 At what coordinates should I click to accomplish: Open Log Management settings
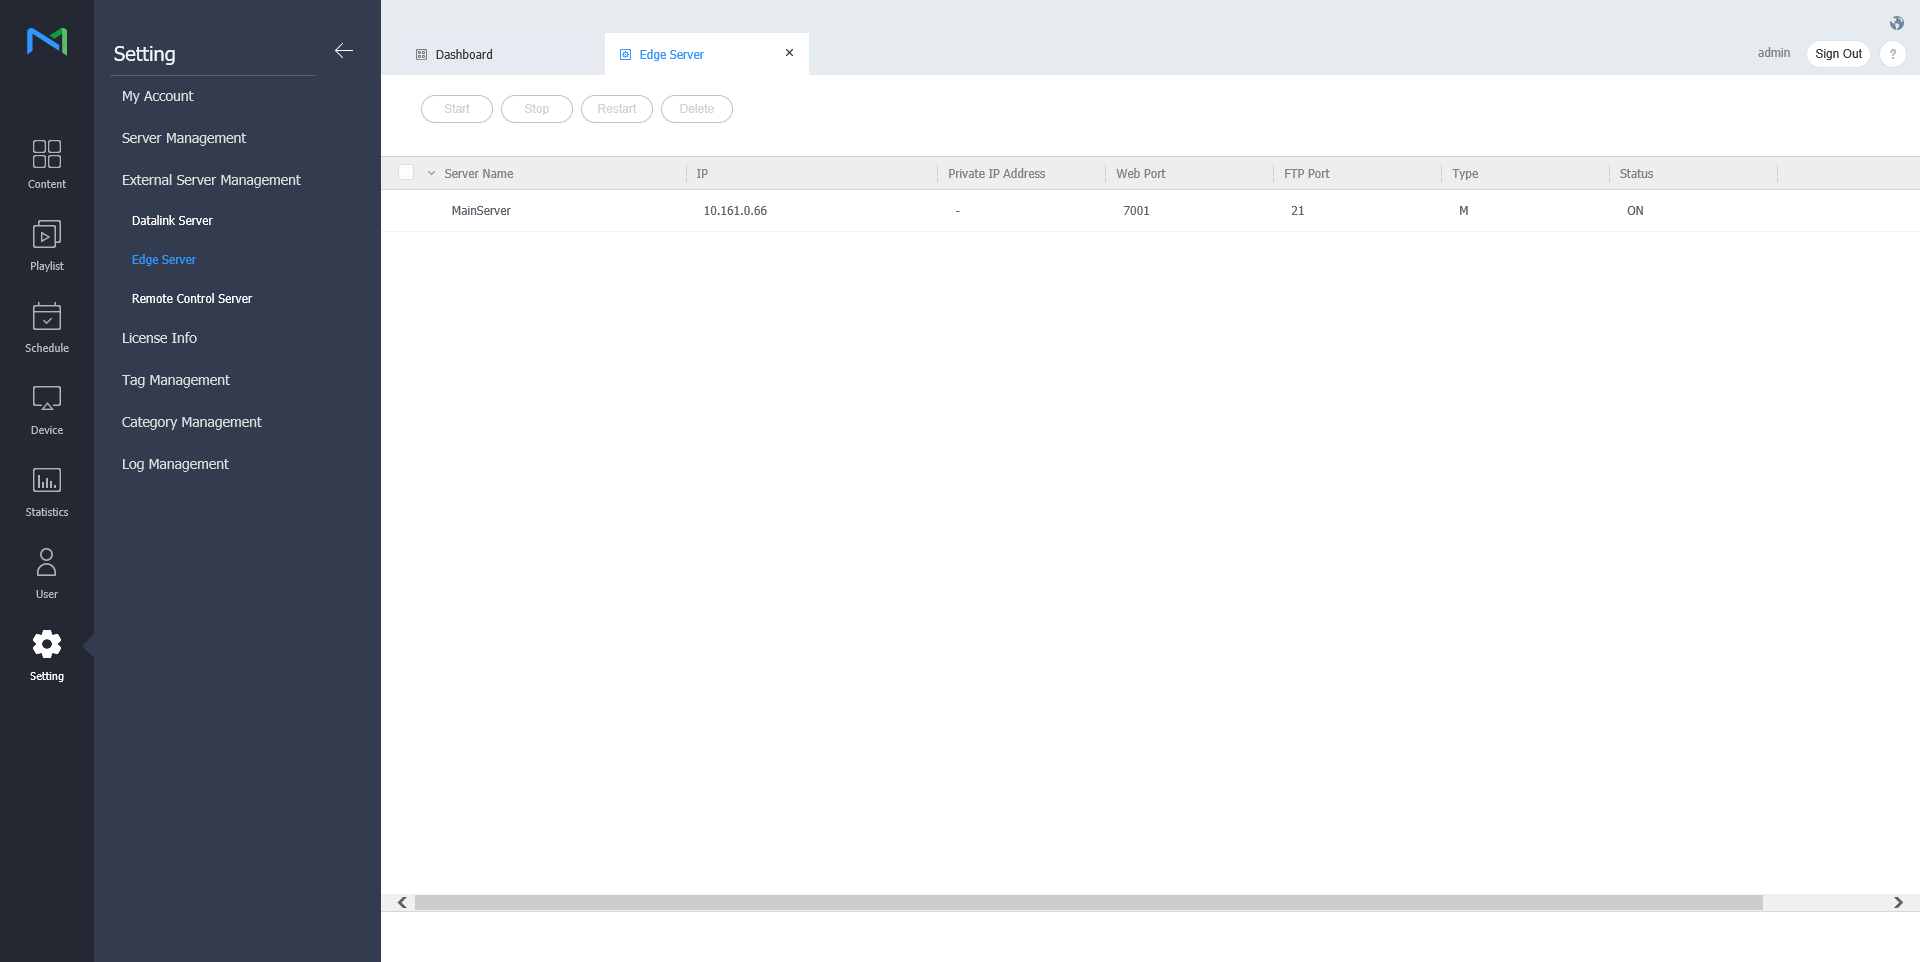pyautogui.click(x=175, y=463)
